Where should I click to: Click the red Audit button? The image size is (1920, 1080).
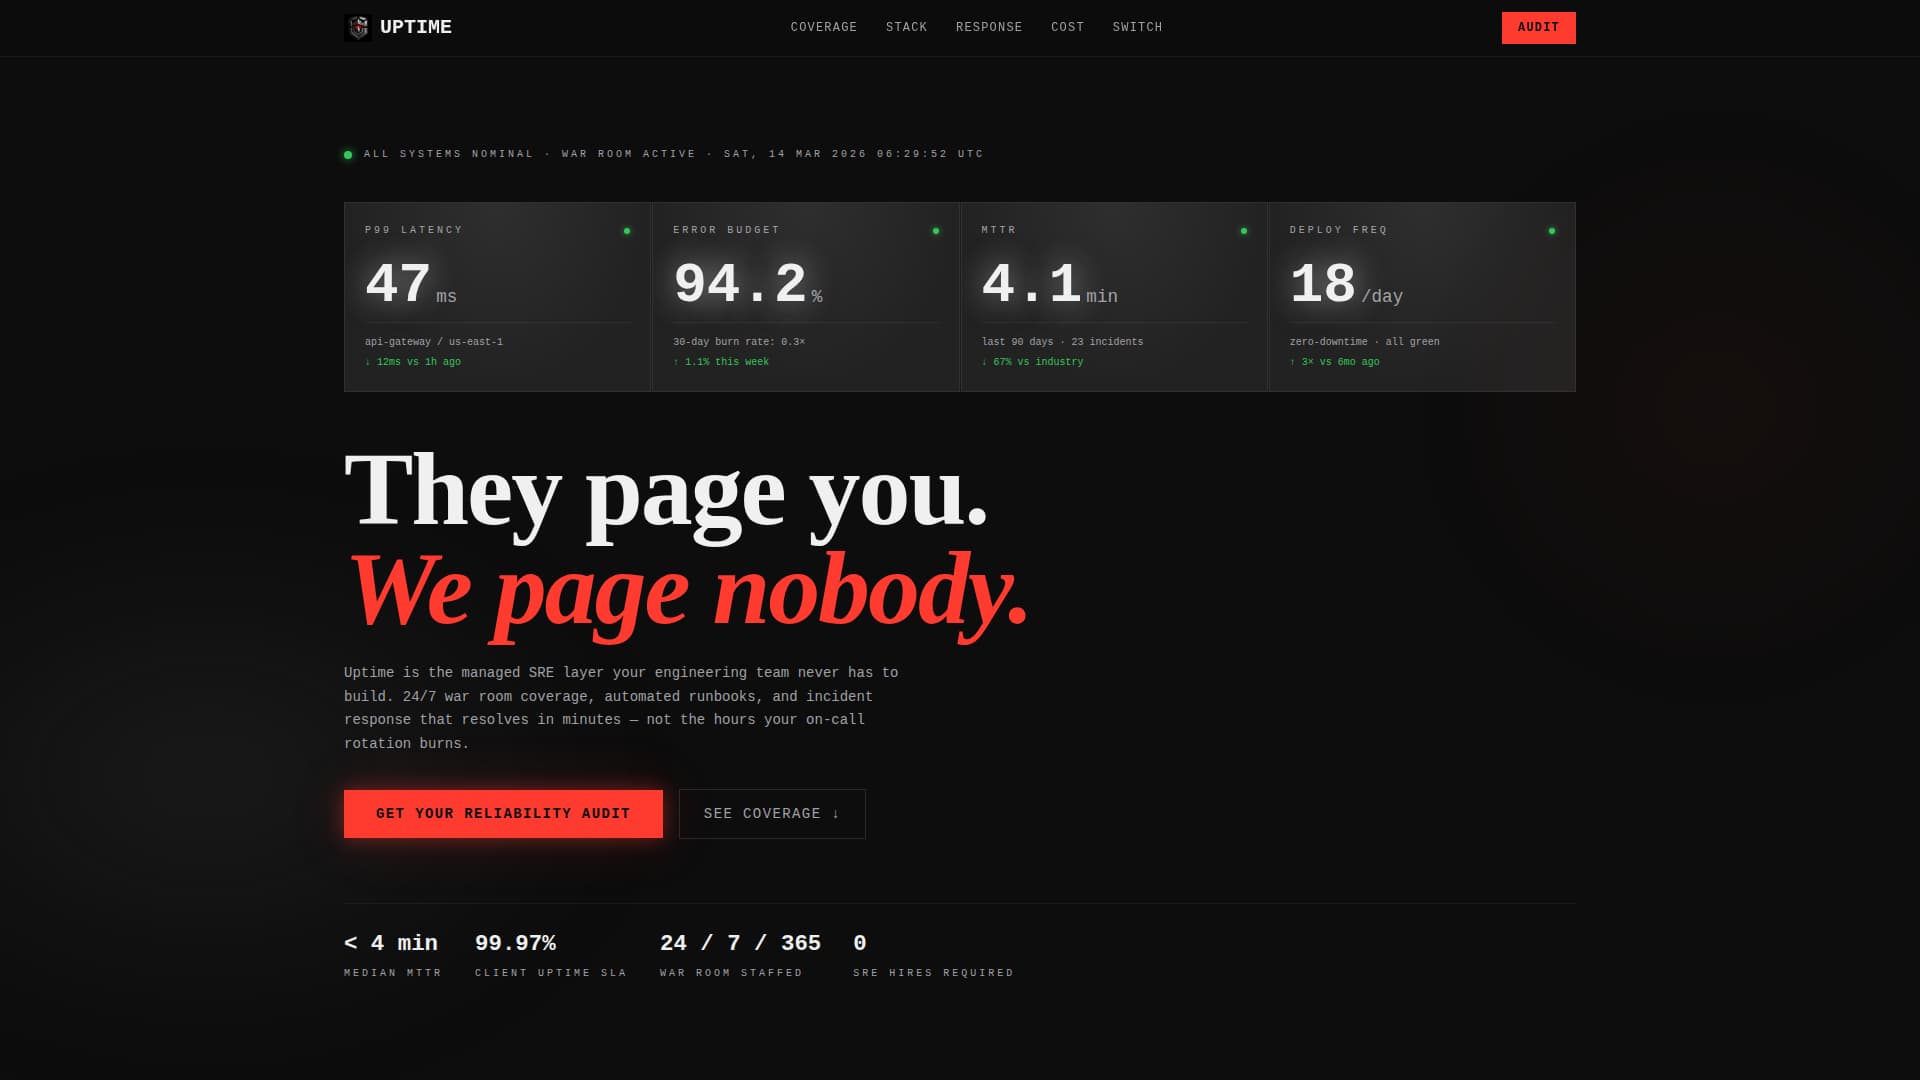[1538, 27]
